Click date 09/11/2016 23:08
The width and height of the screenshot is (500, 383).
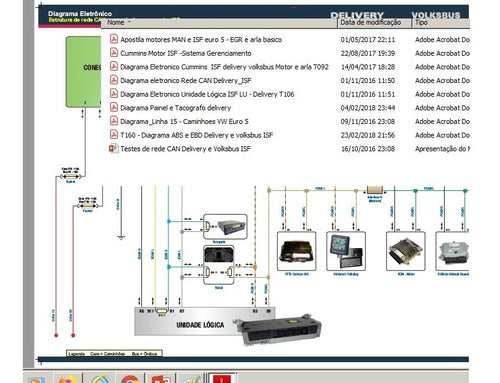tap(368, 122)
